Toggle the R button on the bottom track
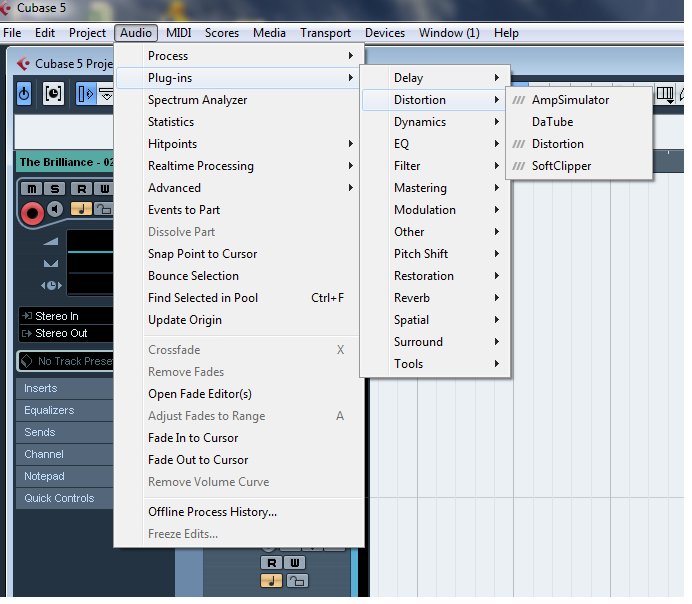This screenshot has height=604, width=692. (x=271, y=563)
